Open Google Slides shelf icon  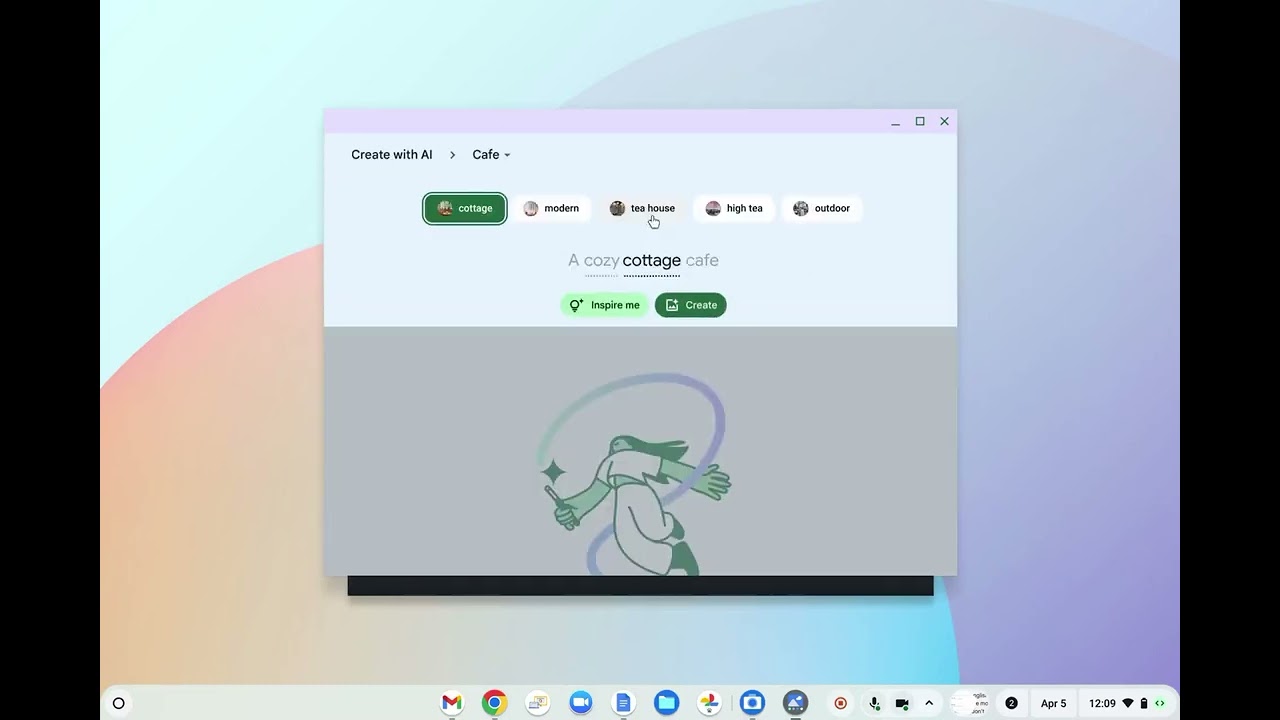point(537,703)
